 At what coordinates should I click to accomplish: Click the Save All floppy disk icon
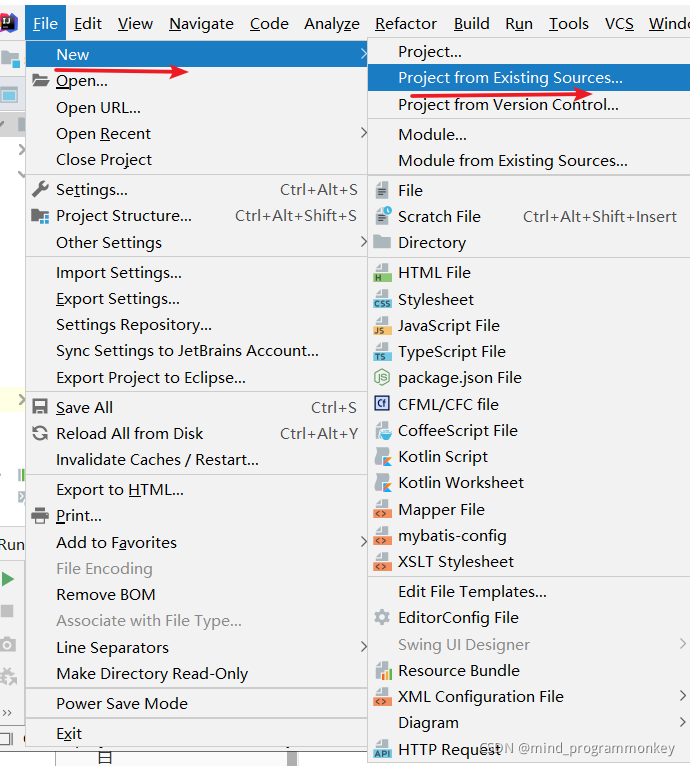40,407
